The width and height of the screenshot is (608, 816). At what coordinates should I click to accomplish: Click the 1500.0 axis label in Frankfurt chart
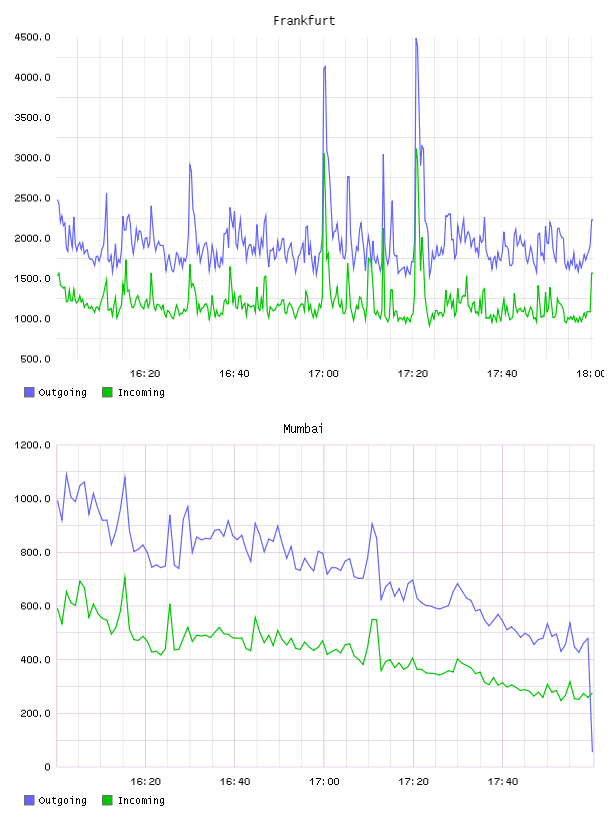coord(32,278)
